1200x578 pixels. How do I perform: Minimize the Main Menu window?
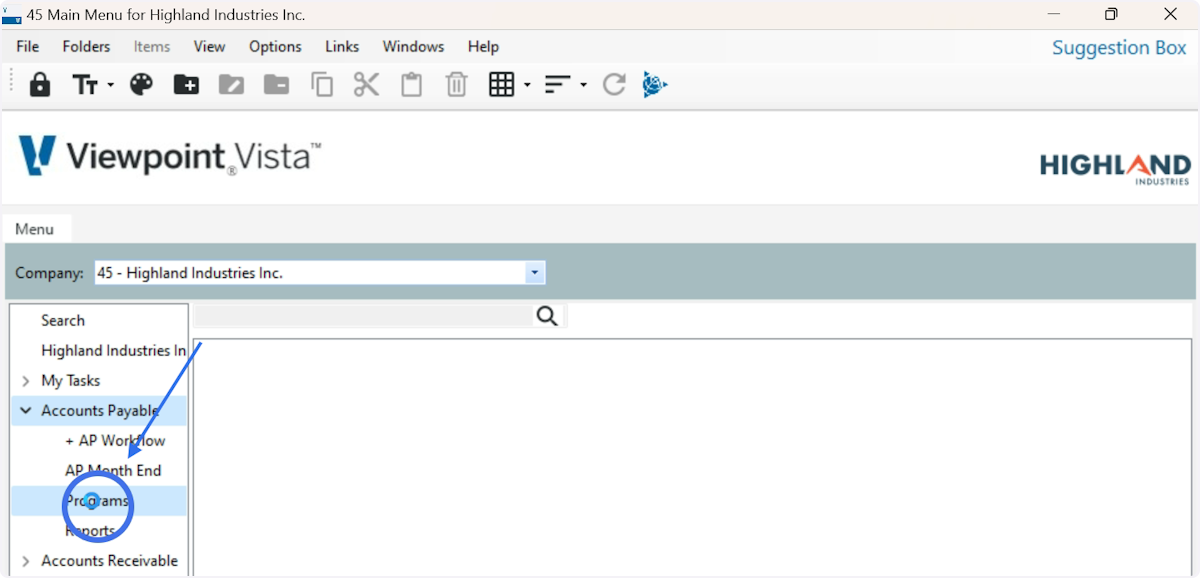[1053, 15]
